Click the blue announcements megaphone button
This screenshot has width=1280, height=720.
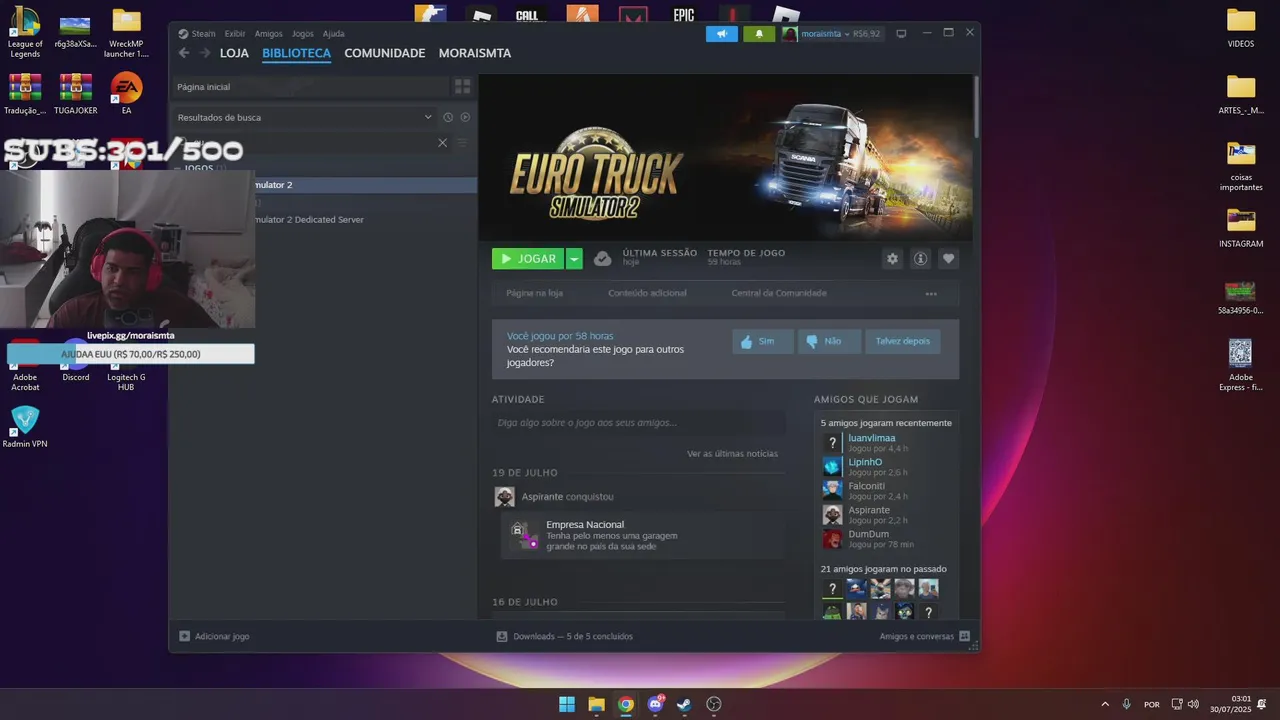722,34
